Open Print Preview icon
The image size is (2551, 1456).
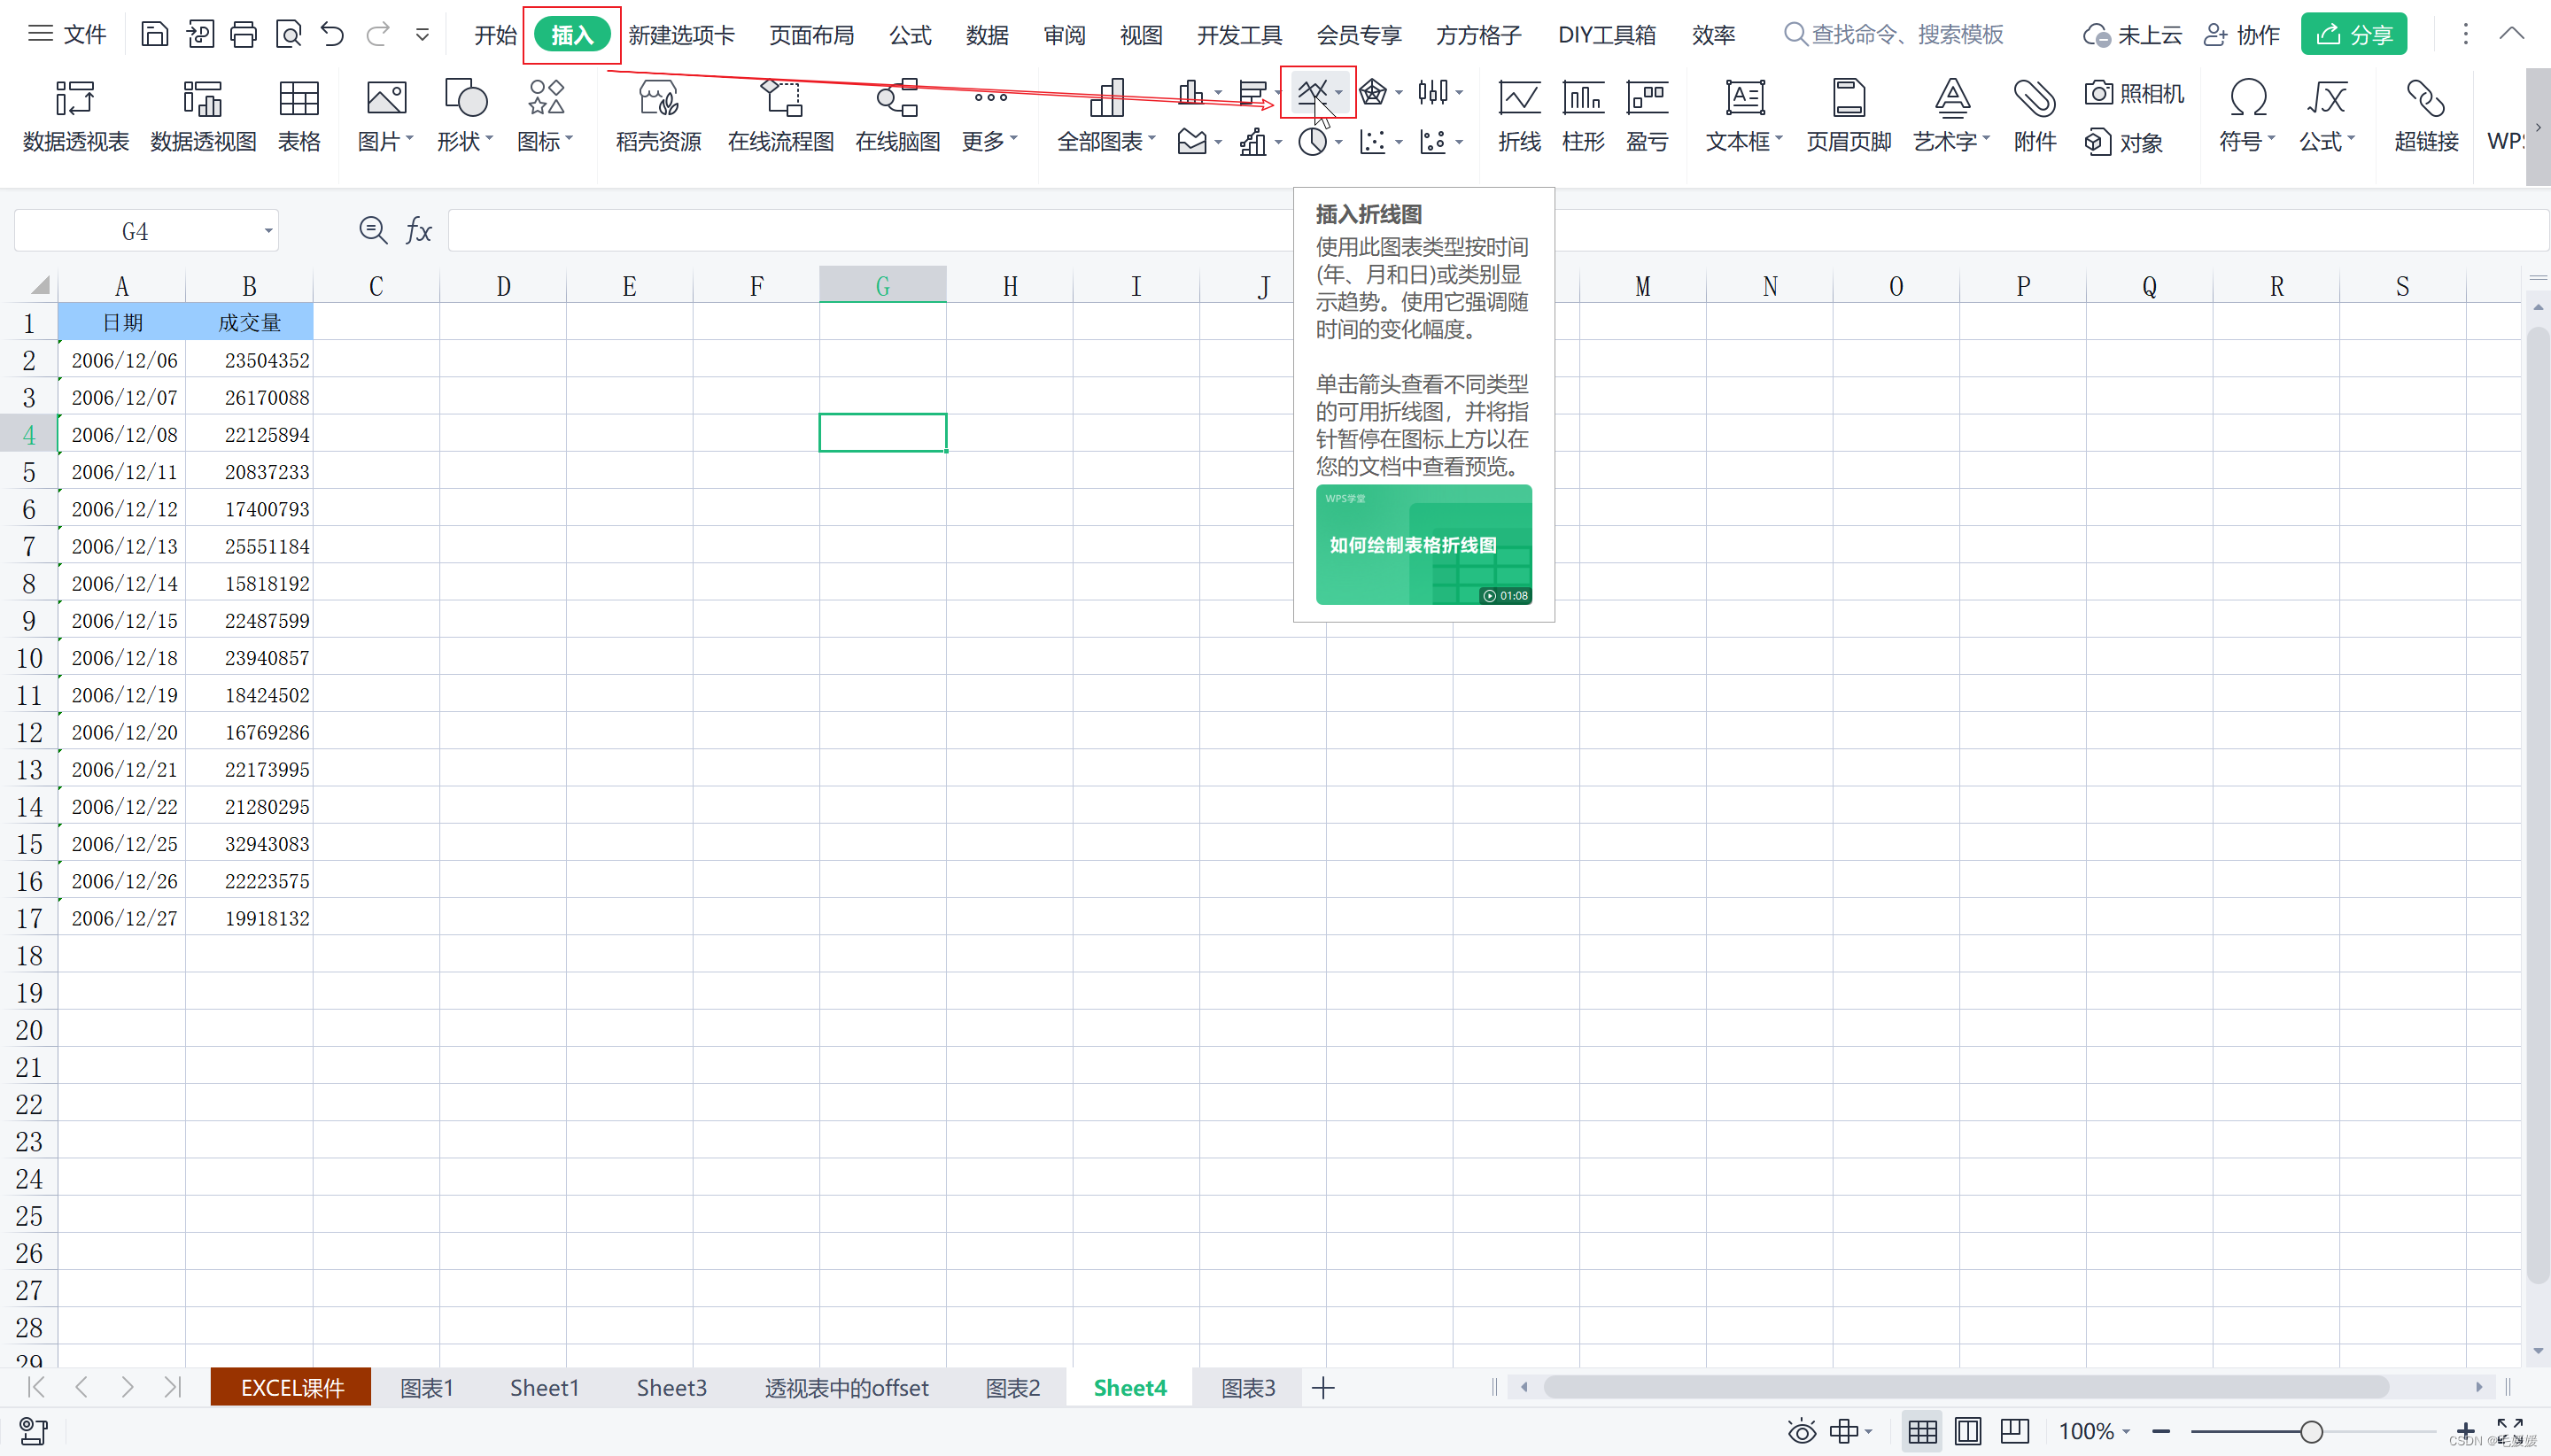[x=288, y=35]
